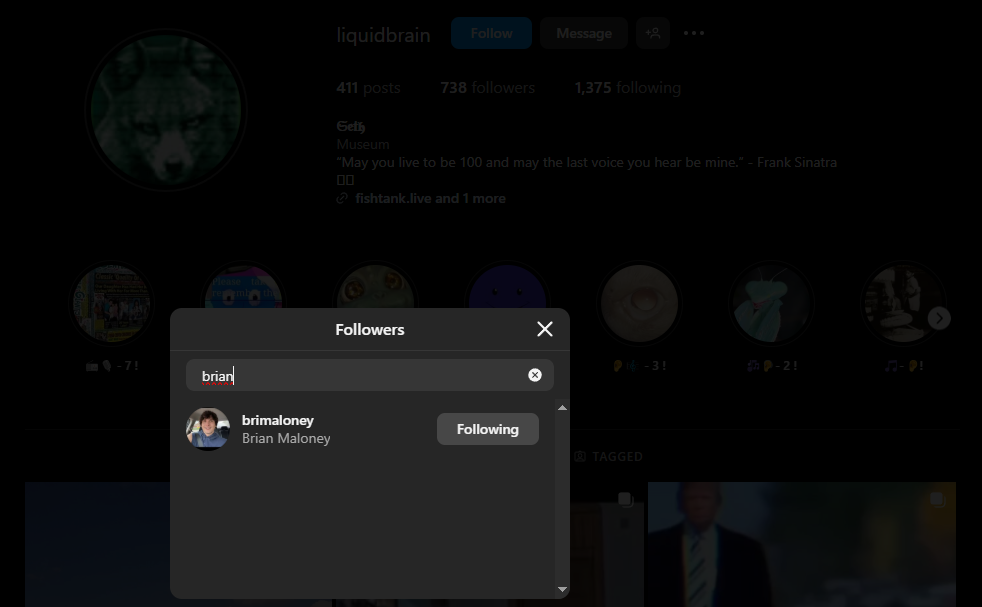Open the similar accounts suggestion icon
The width and height of the screenshot is (982, 607).
click(653, 33)
